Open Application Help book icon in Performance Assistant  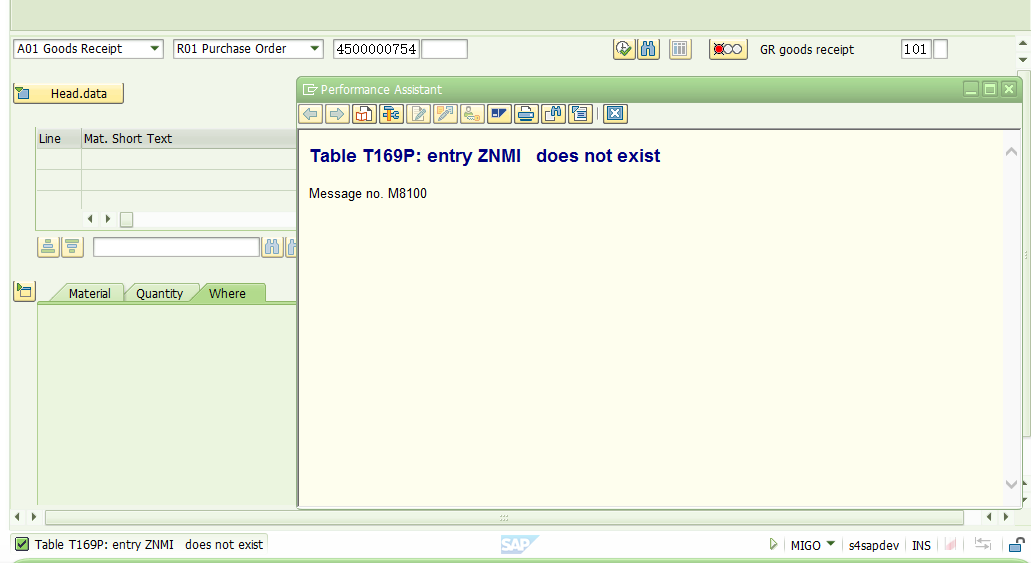click(364, 114)
